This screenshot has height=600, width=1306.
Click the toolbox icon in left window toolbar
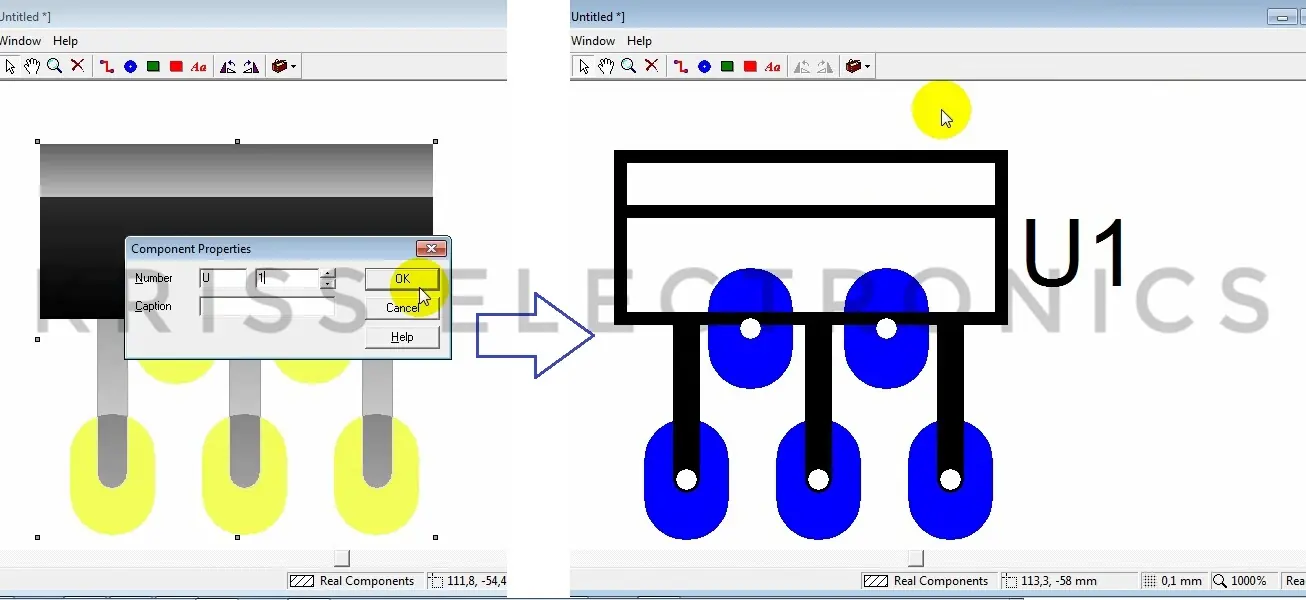coord(280,66)
